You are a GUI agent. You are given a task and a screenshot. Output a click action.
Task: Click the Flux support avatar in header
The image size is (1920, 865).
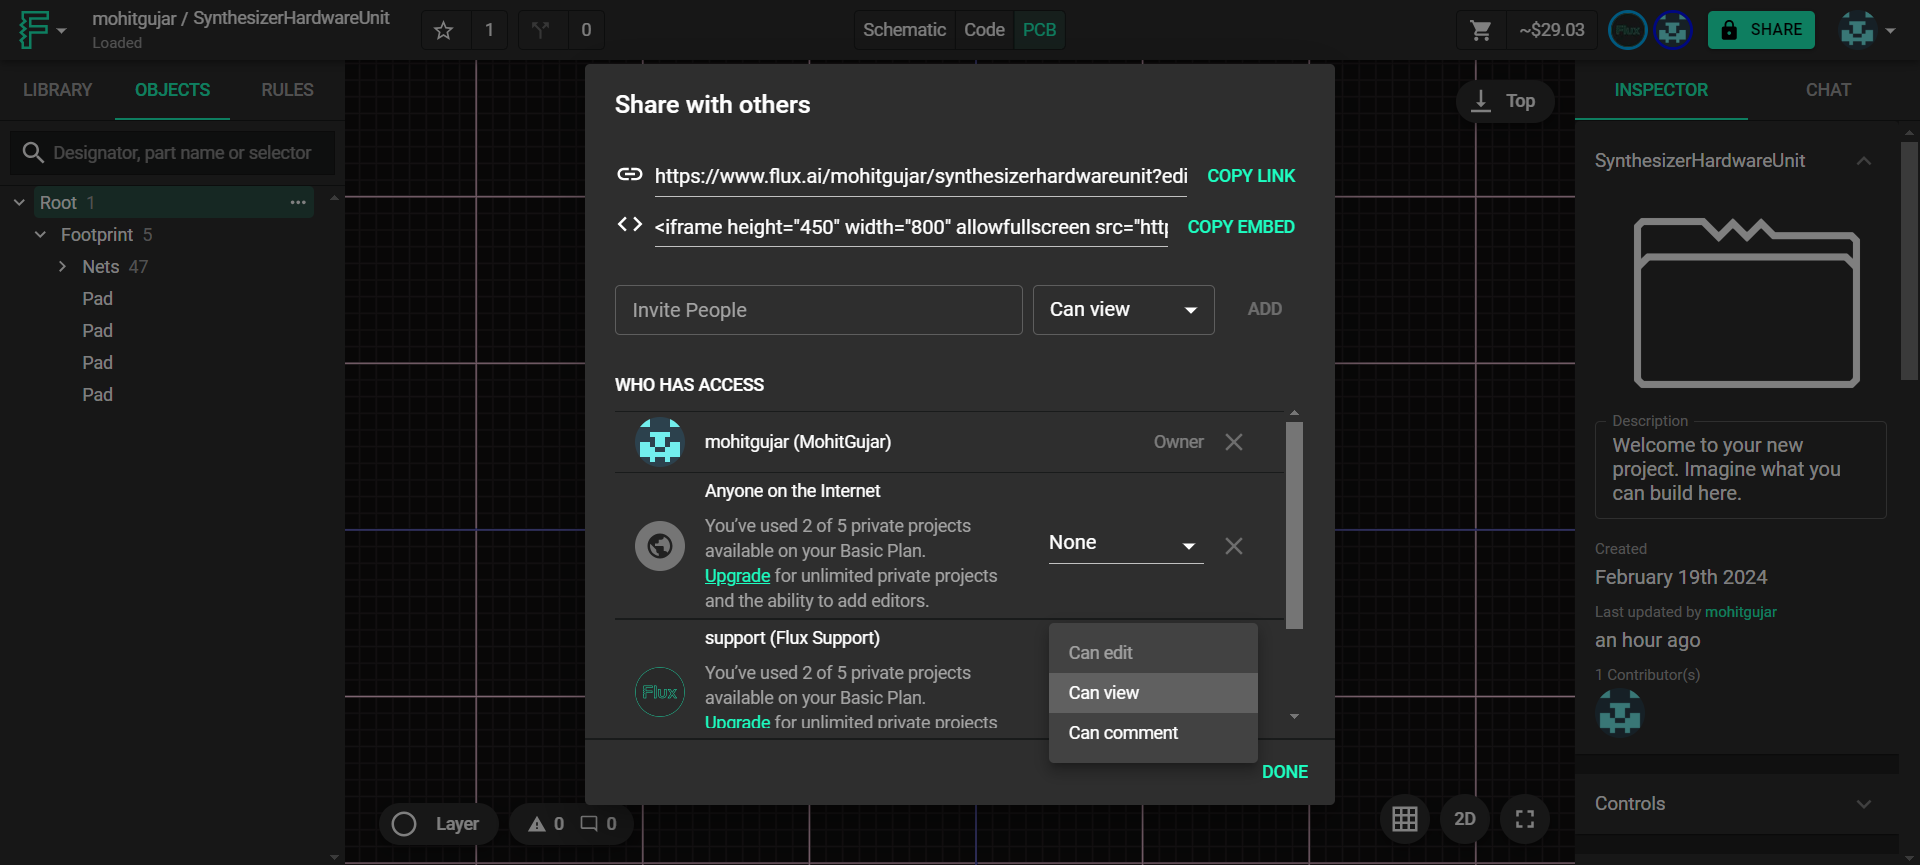[1628, 30]
